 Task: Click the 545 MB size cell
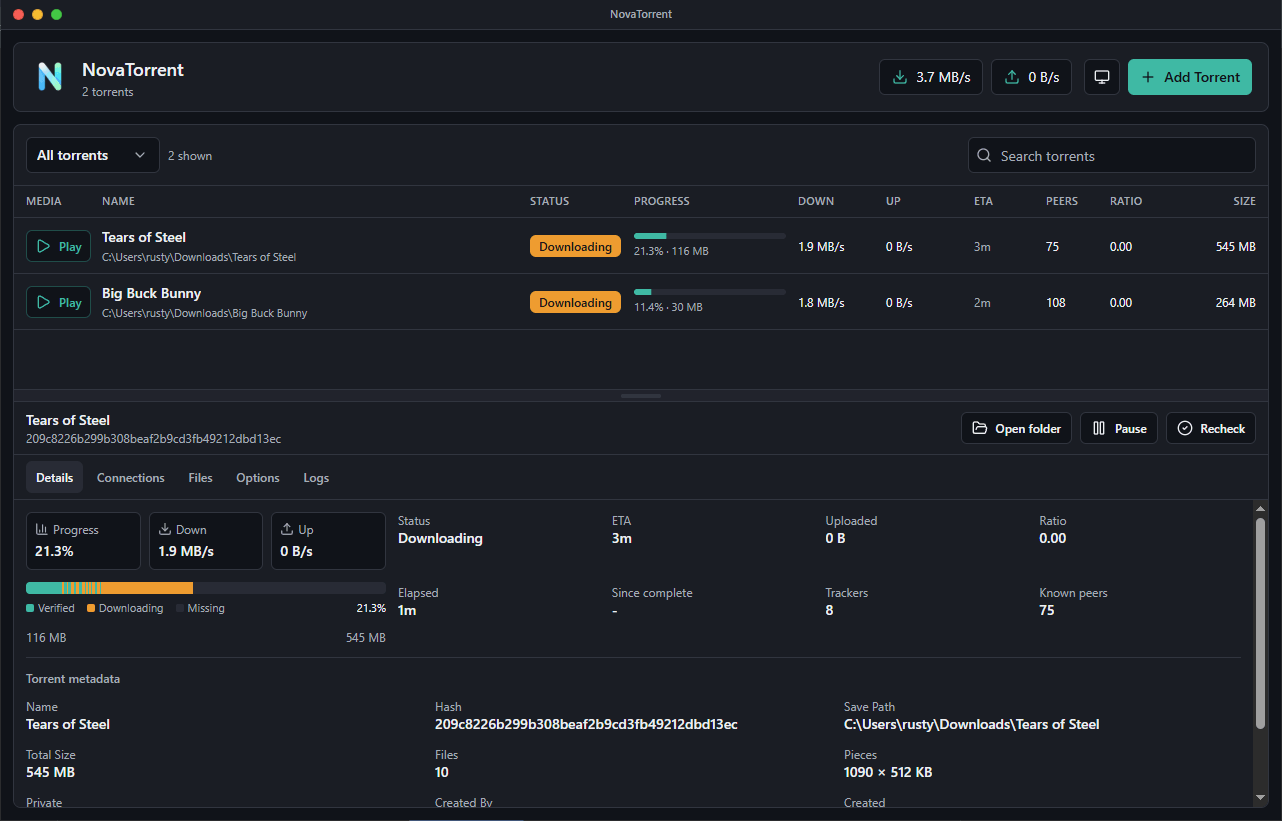coord(1236,246)
